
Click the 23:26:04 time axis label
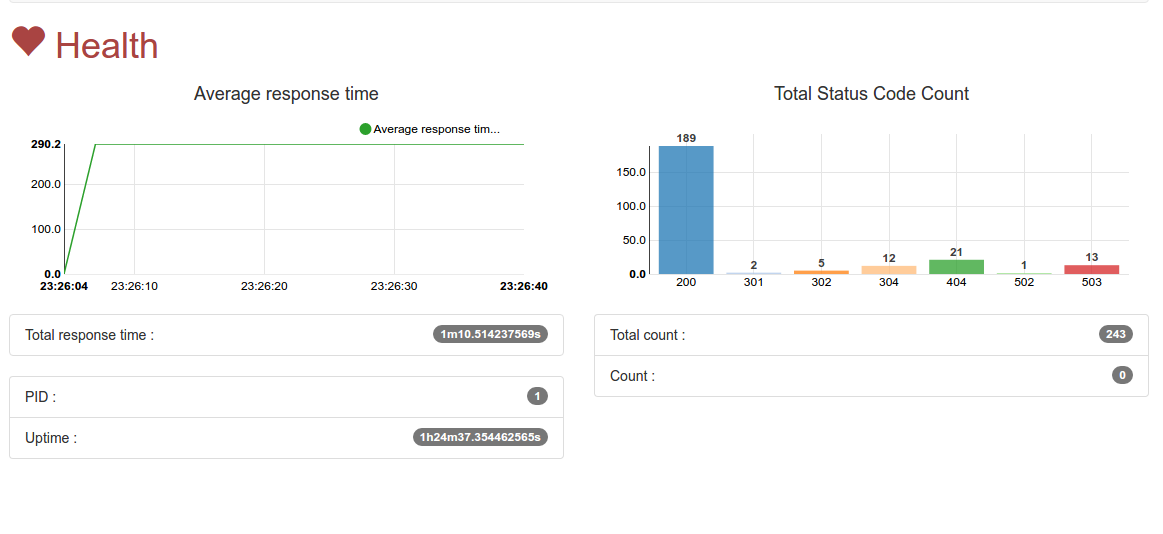click(64, 286)
